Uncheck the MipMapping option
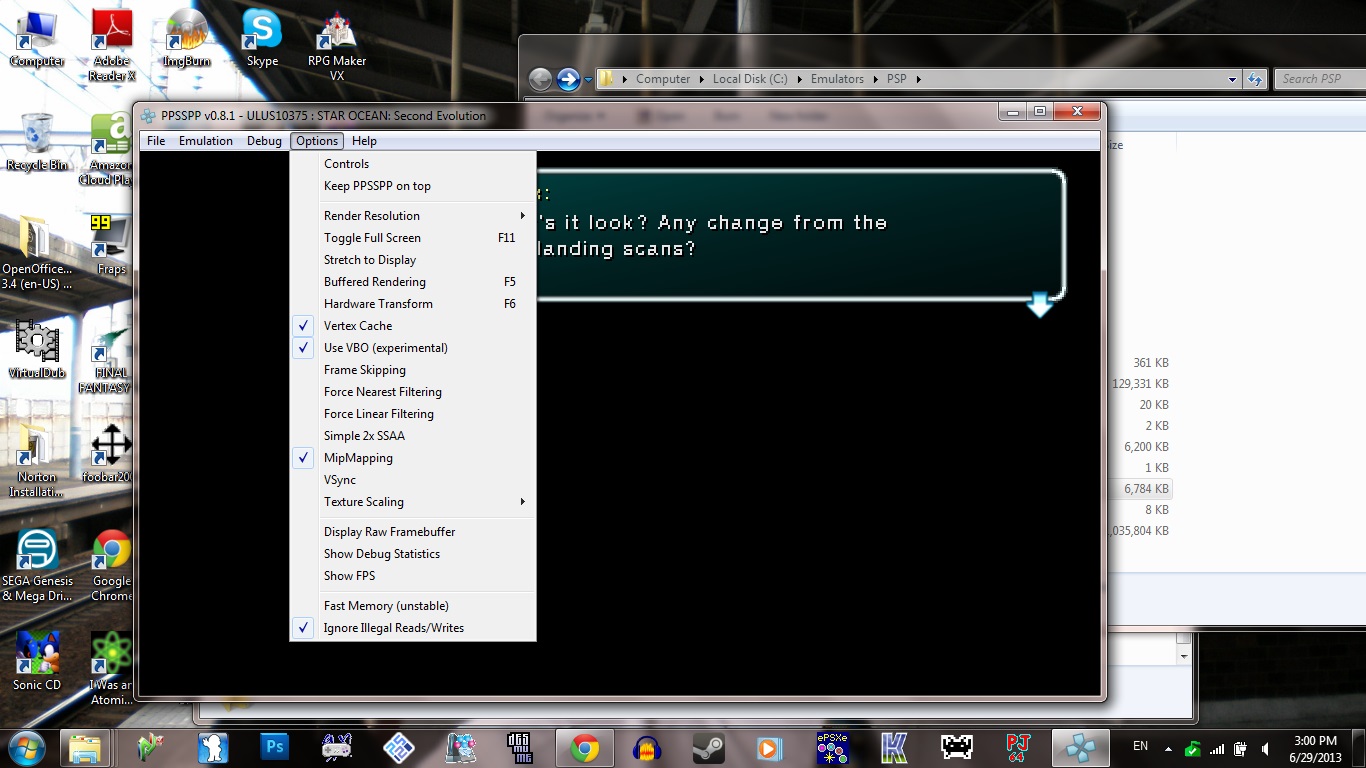1366x768 pixels. 358,458
